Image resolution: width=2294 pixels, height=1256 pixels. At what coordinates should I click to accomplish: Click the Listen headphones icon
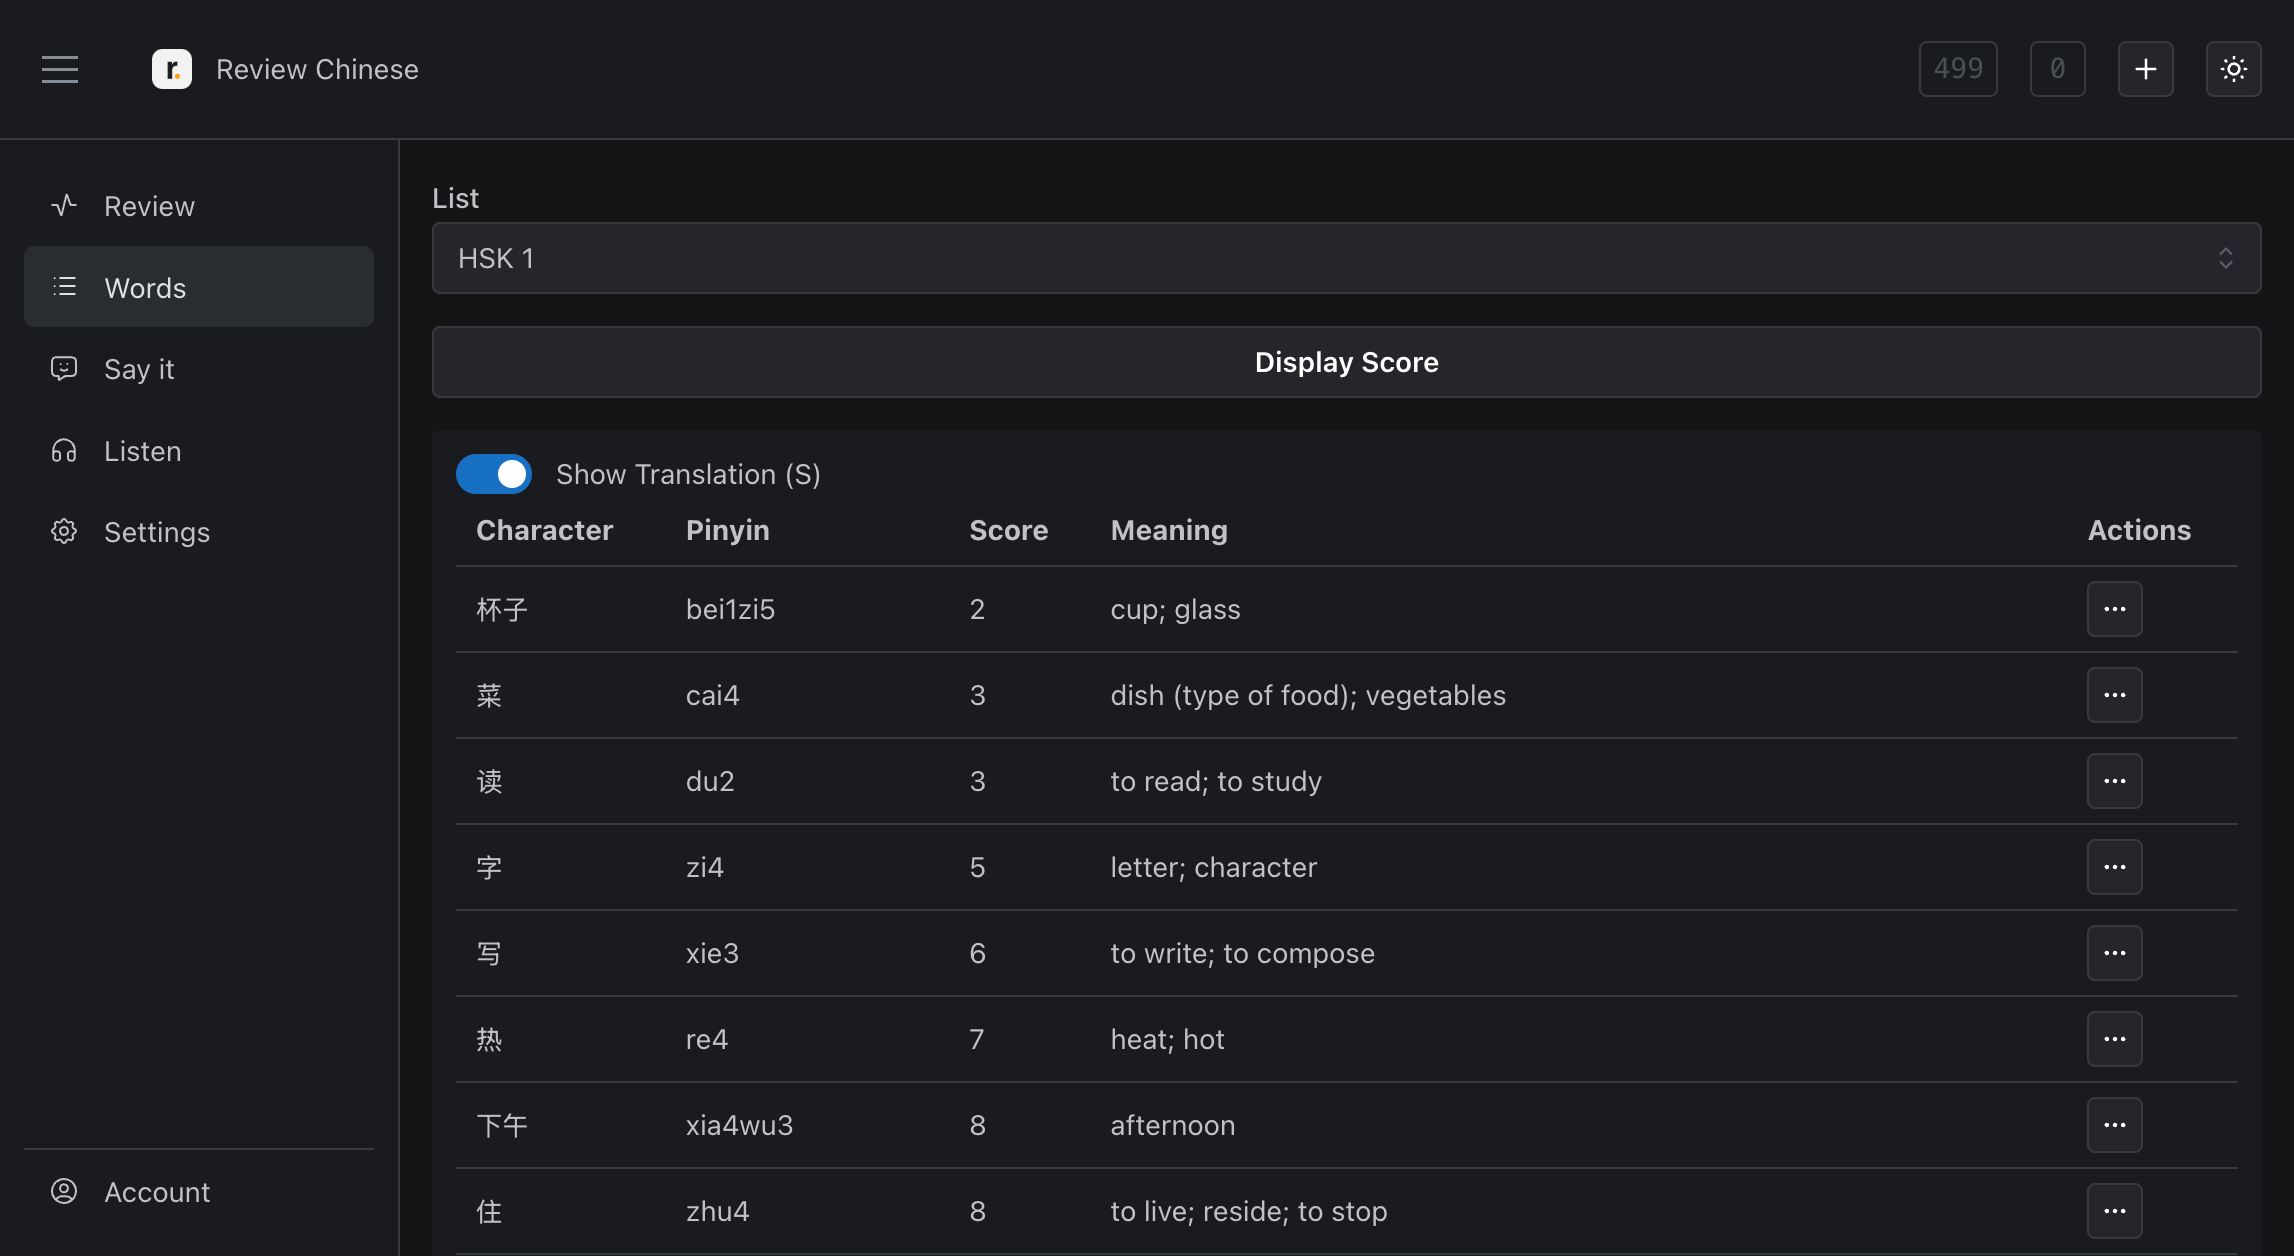(64, 451)
